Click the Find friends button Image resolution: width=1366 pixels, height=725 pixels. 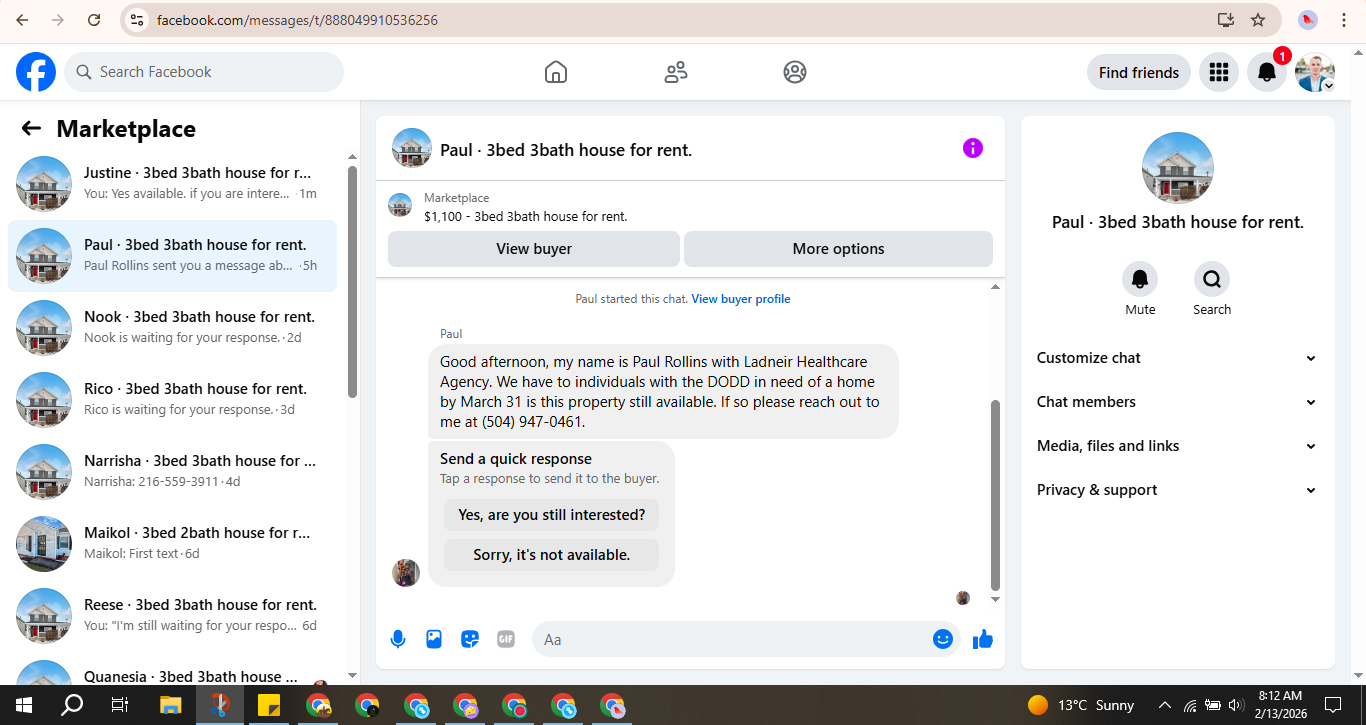1138,72
